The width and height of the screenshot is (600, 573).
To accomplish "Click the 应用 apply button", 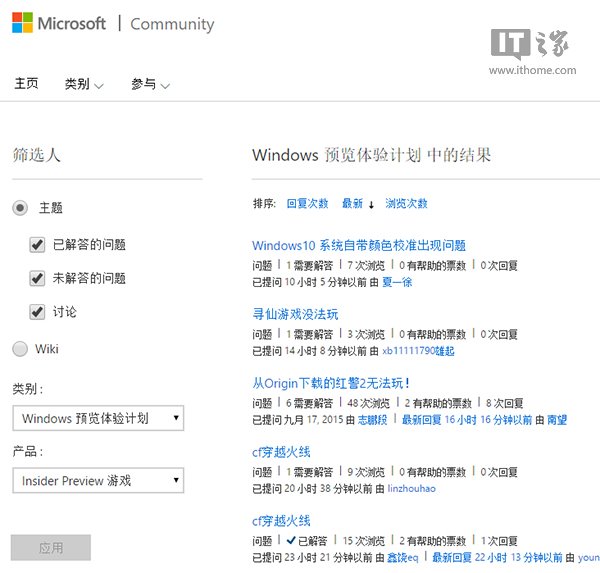I will pos(51,547).
